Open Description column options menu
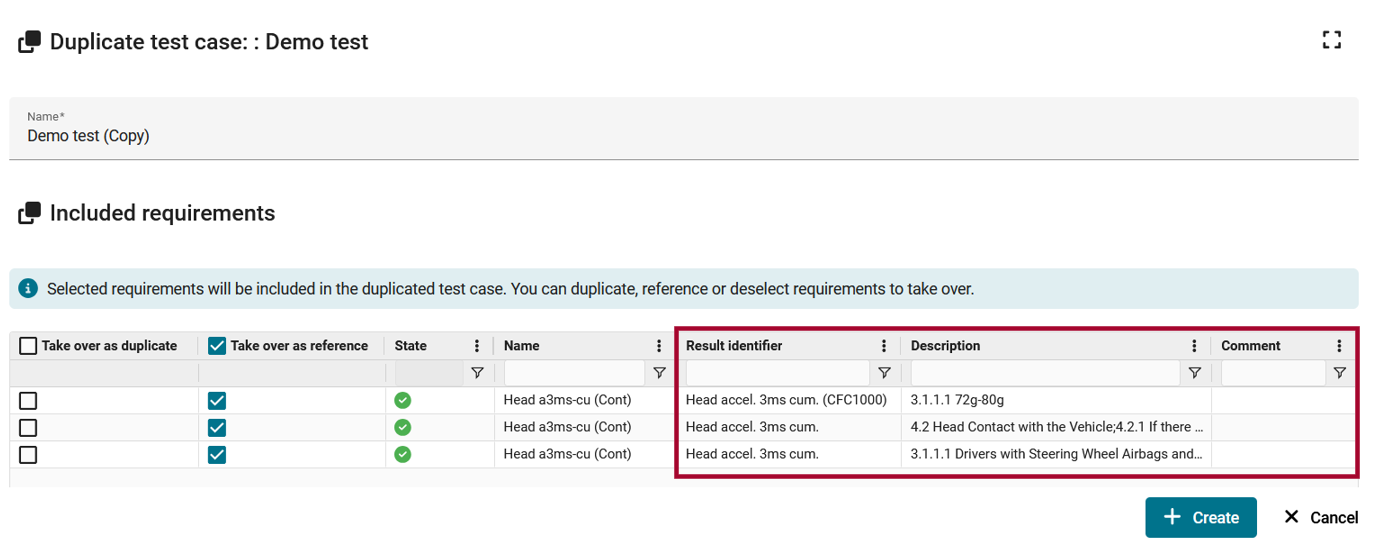This screenshot has width=1376, height=548. point(1194,346)
